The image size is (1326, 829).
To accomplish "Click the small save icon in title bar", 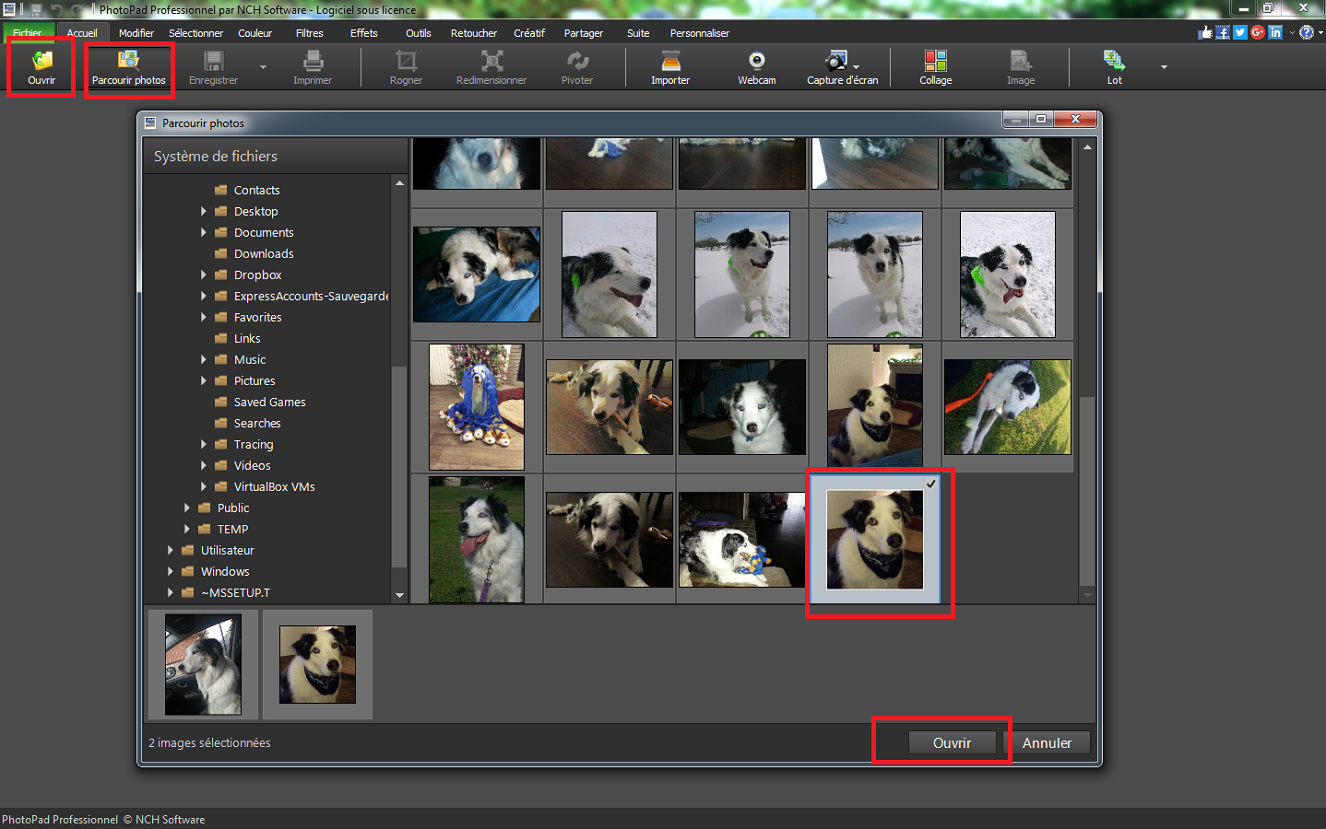I will pyautogui.click(x=37, y=10).
